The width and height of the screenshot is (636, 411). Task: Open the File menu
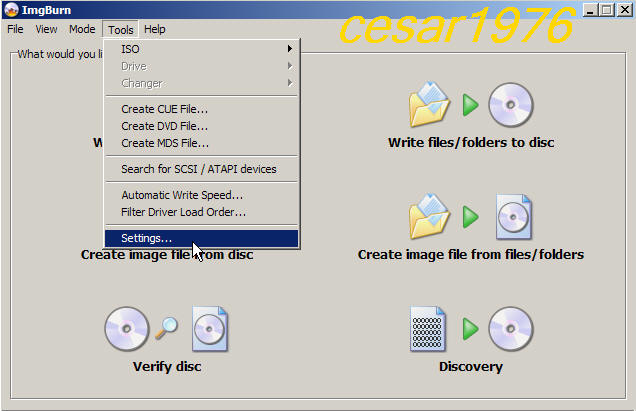(15, 29)
